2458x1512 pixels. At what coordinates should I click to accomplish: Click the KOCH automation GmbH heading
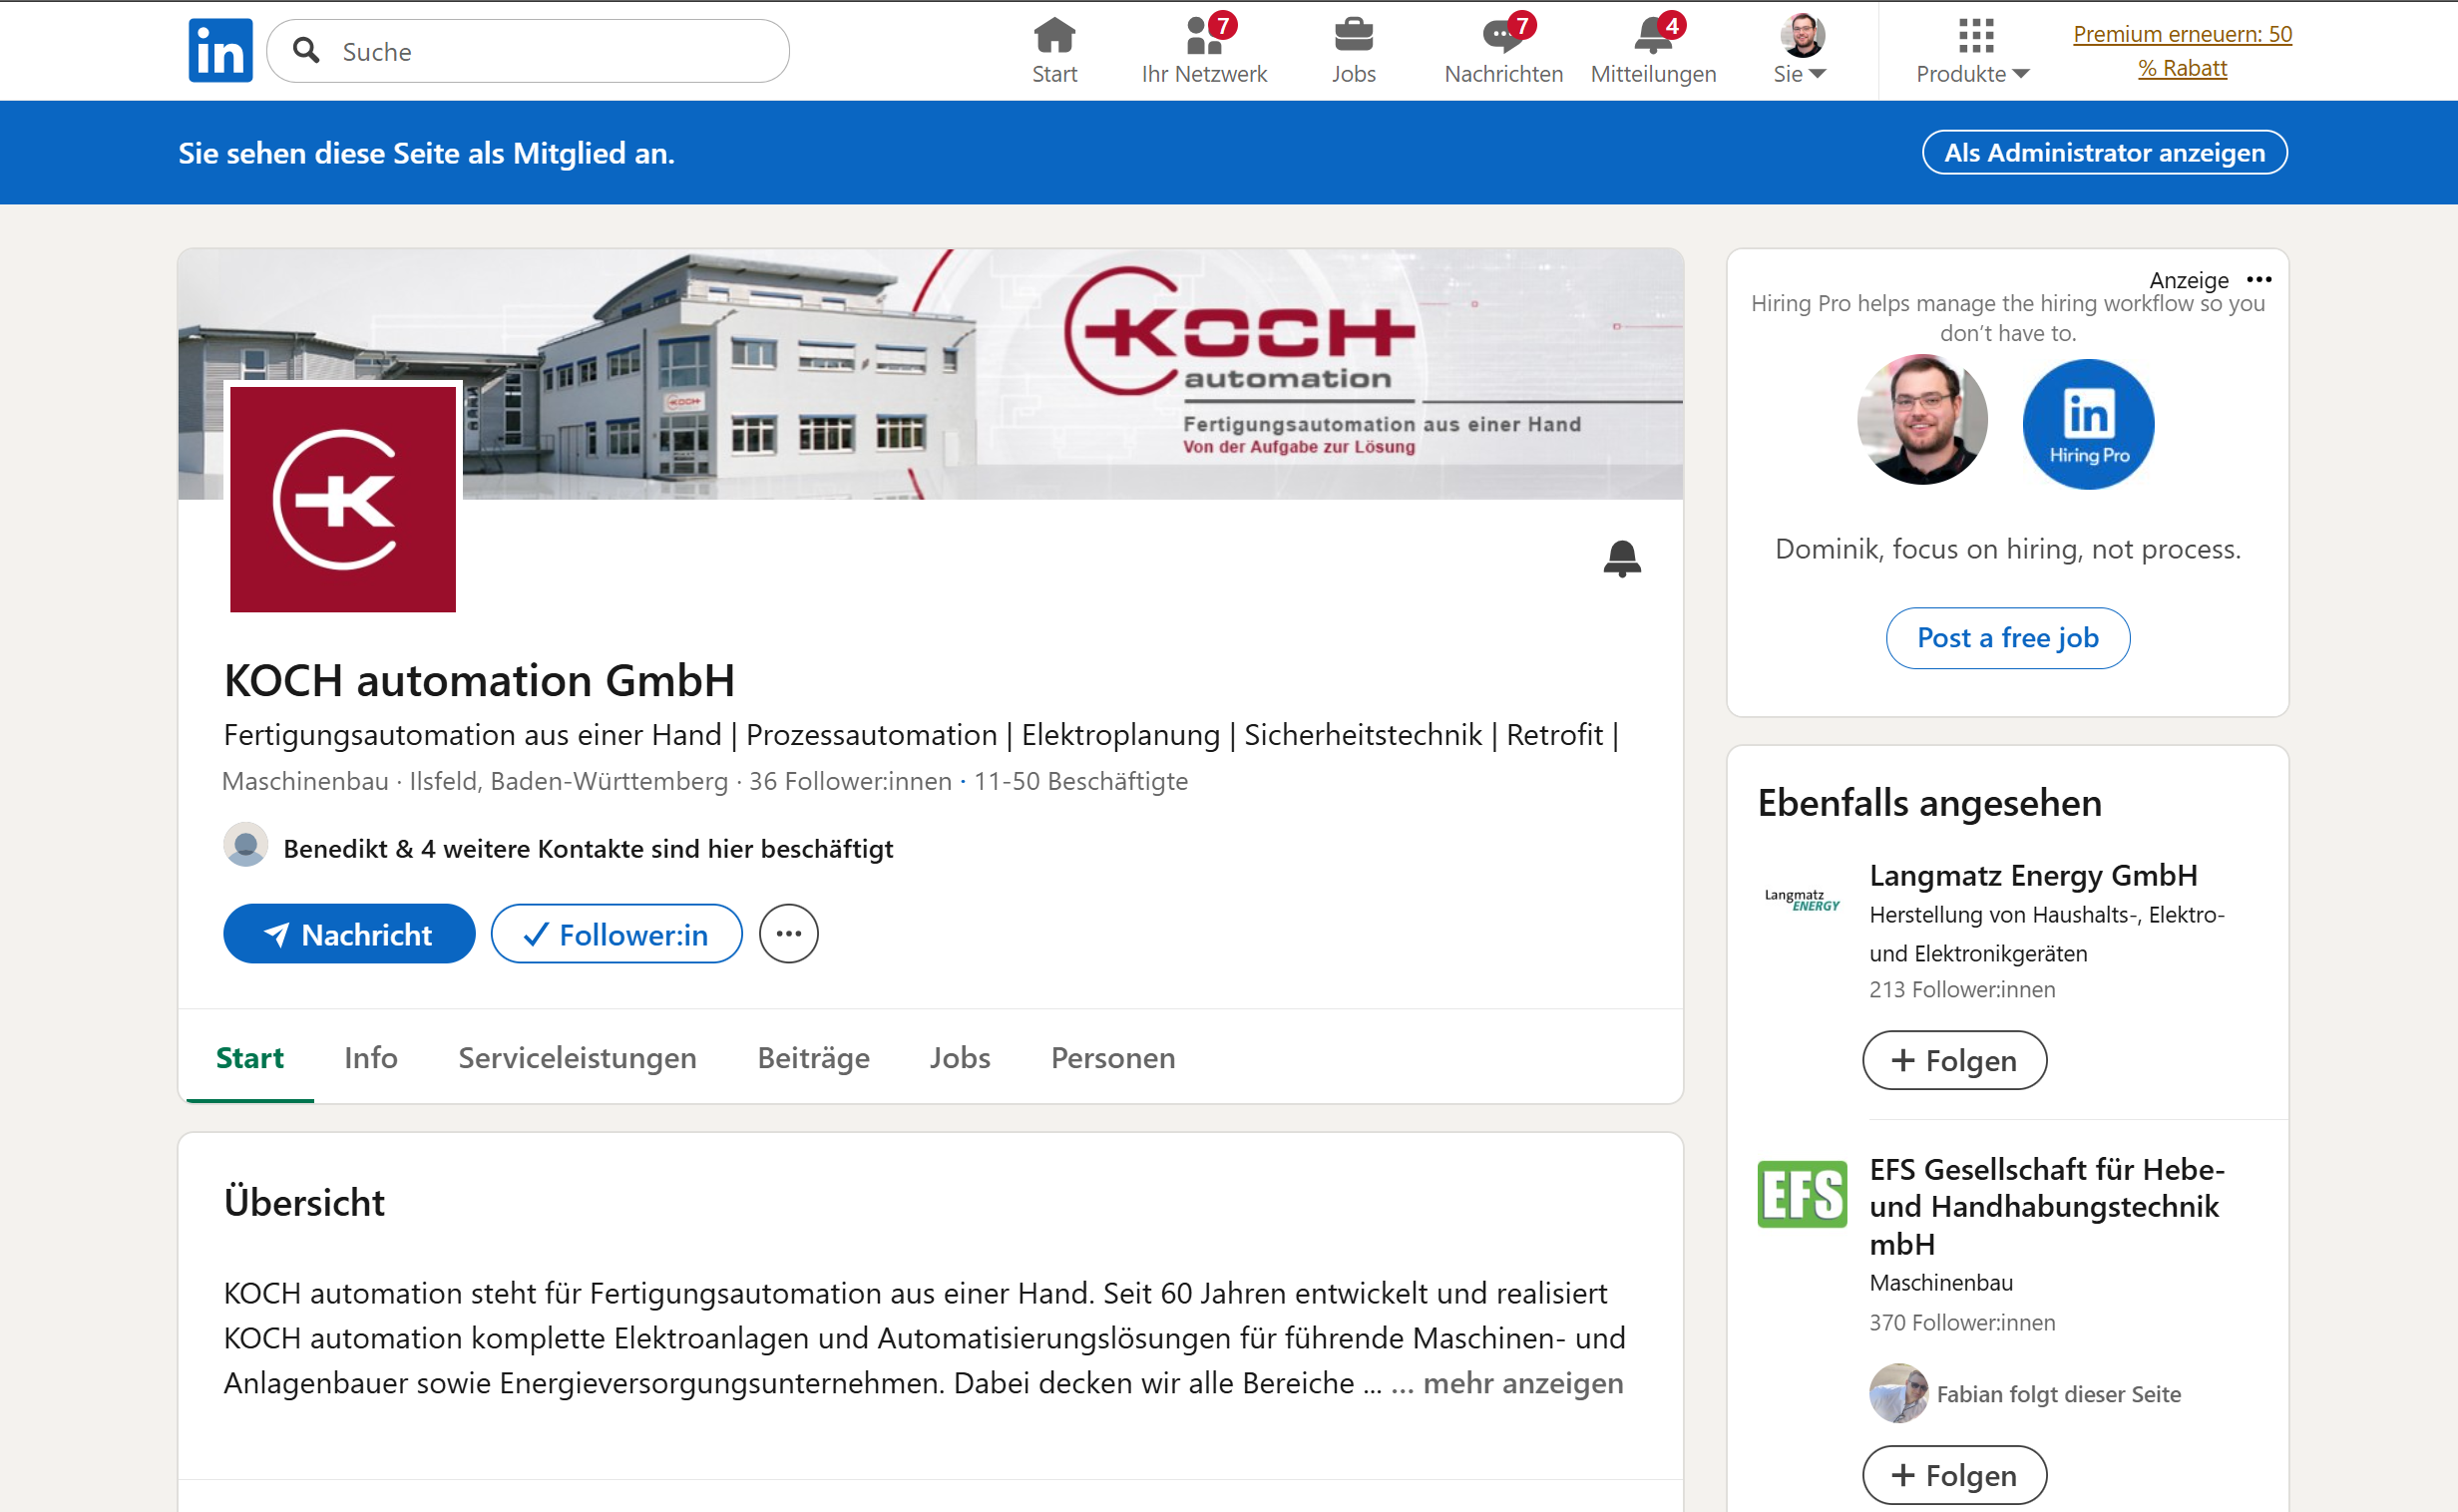point(479,681)
